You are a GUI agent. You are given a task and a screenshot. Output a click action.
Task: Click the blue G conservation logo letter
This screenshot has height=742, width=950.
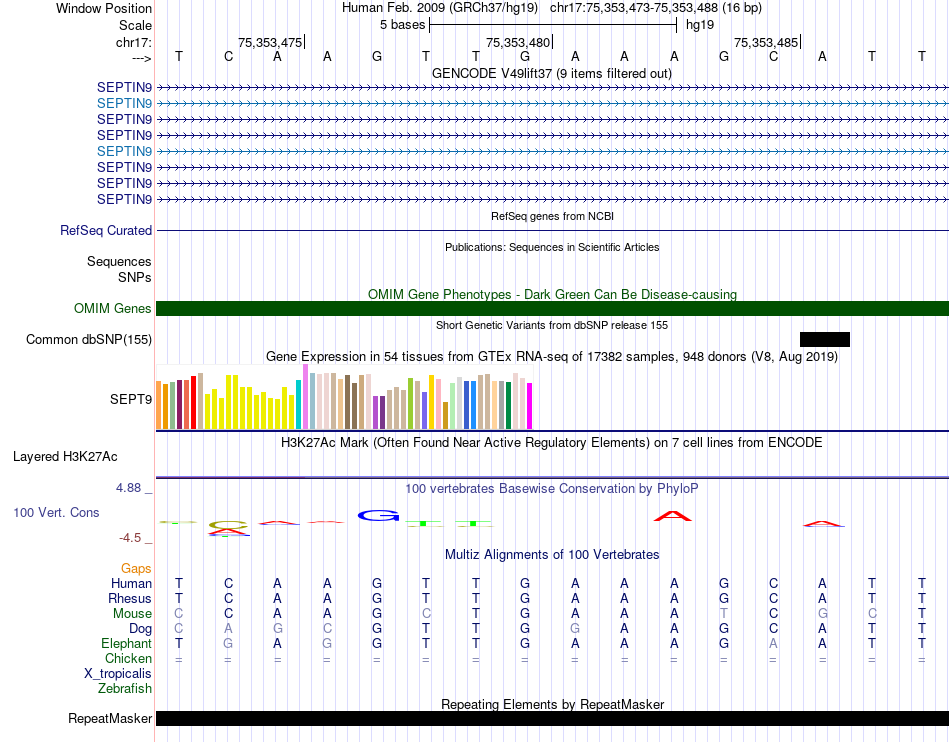[378, 515]
